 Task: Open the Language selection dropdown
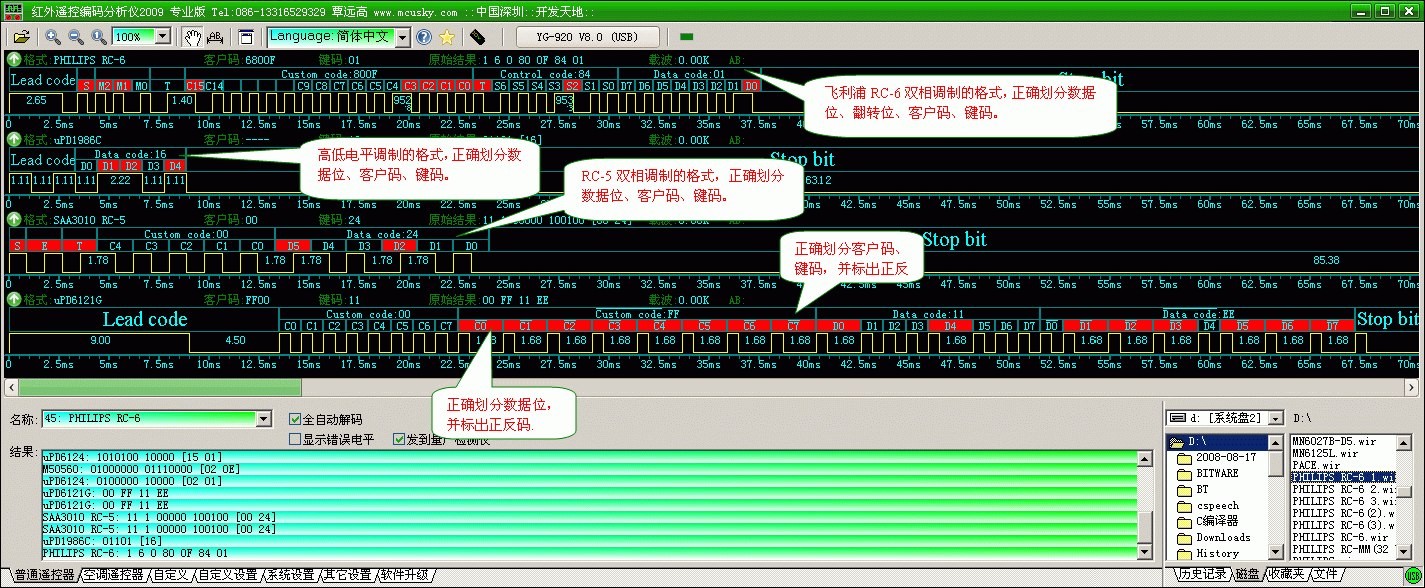(403, 37)
